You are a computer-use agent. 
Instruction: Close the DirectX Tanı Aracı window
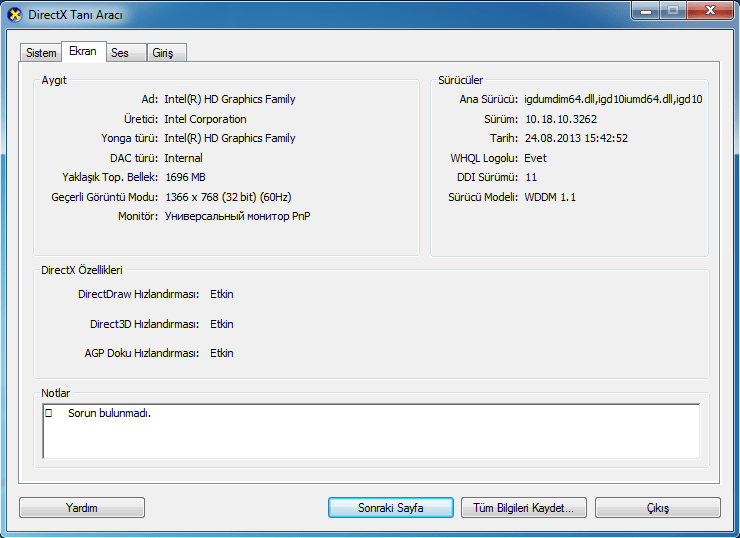pos(710,10)
